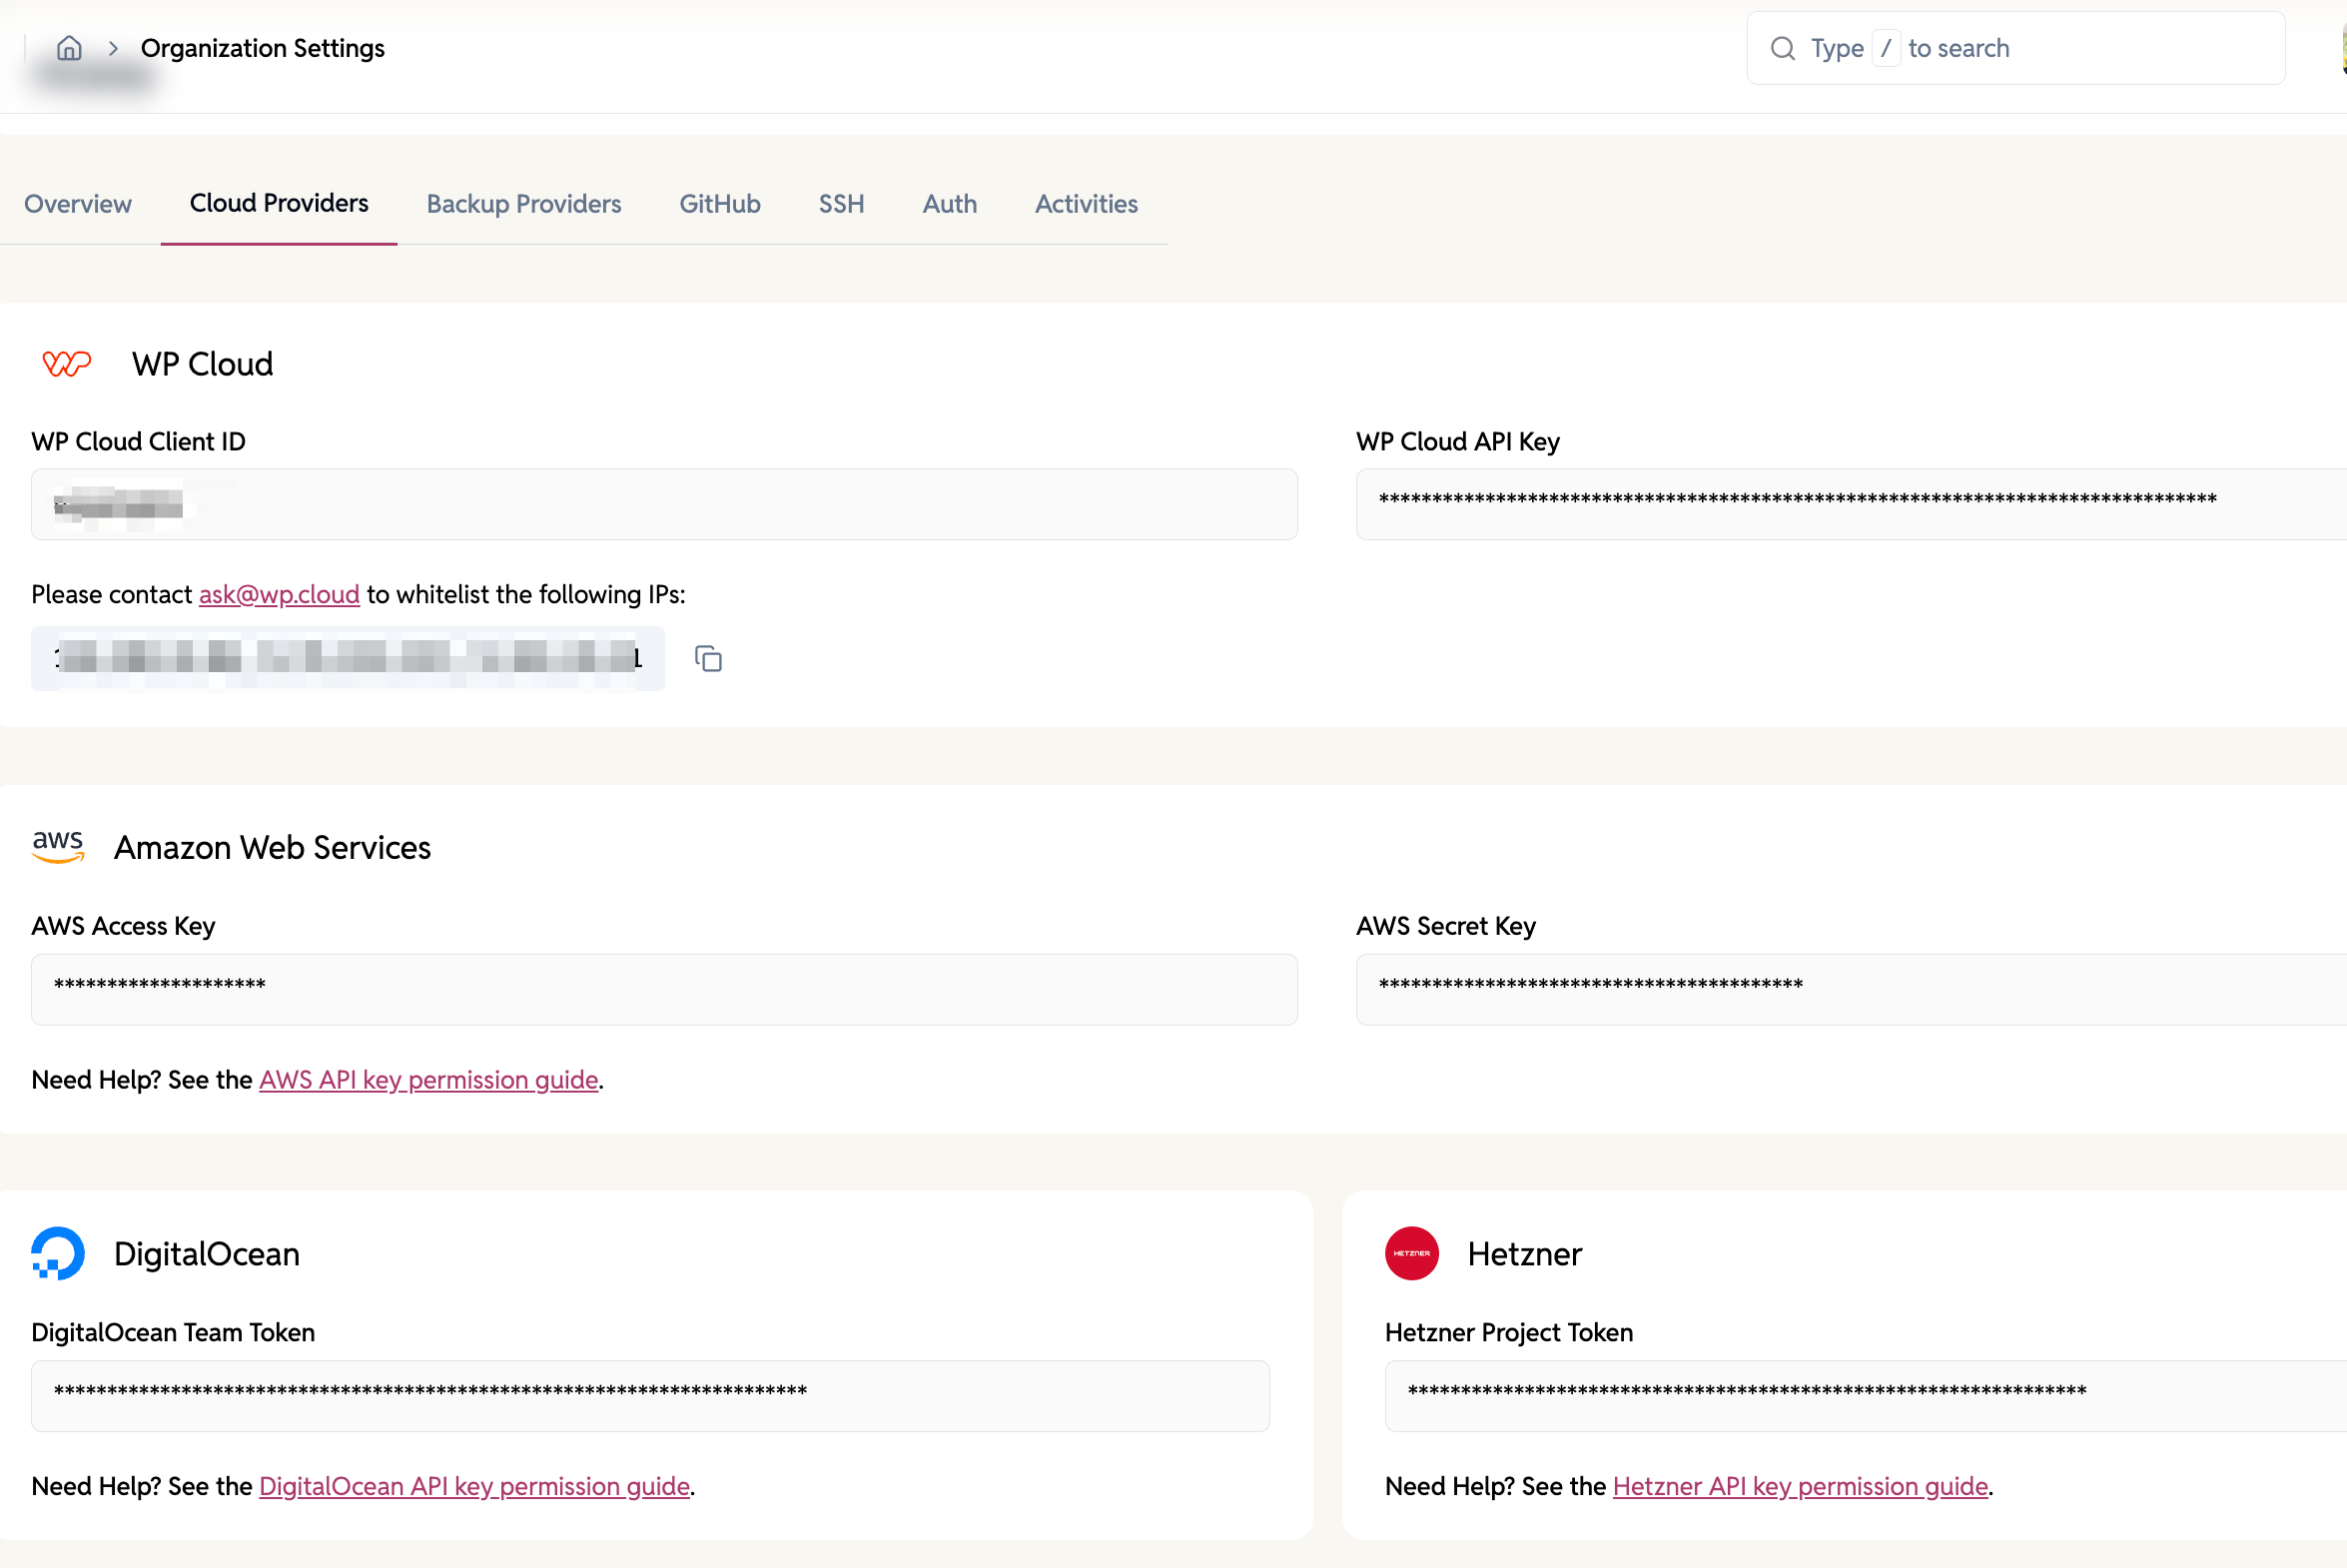This screenshot has width=2347, height=1568.
Task: Open the SSH tab
Action: (x=841, y=204)
